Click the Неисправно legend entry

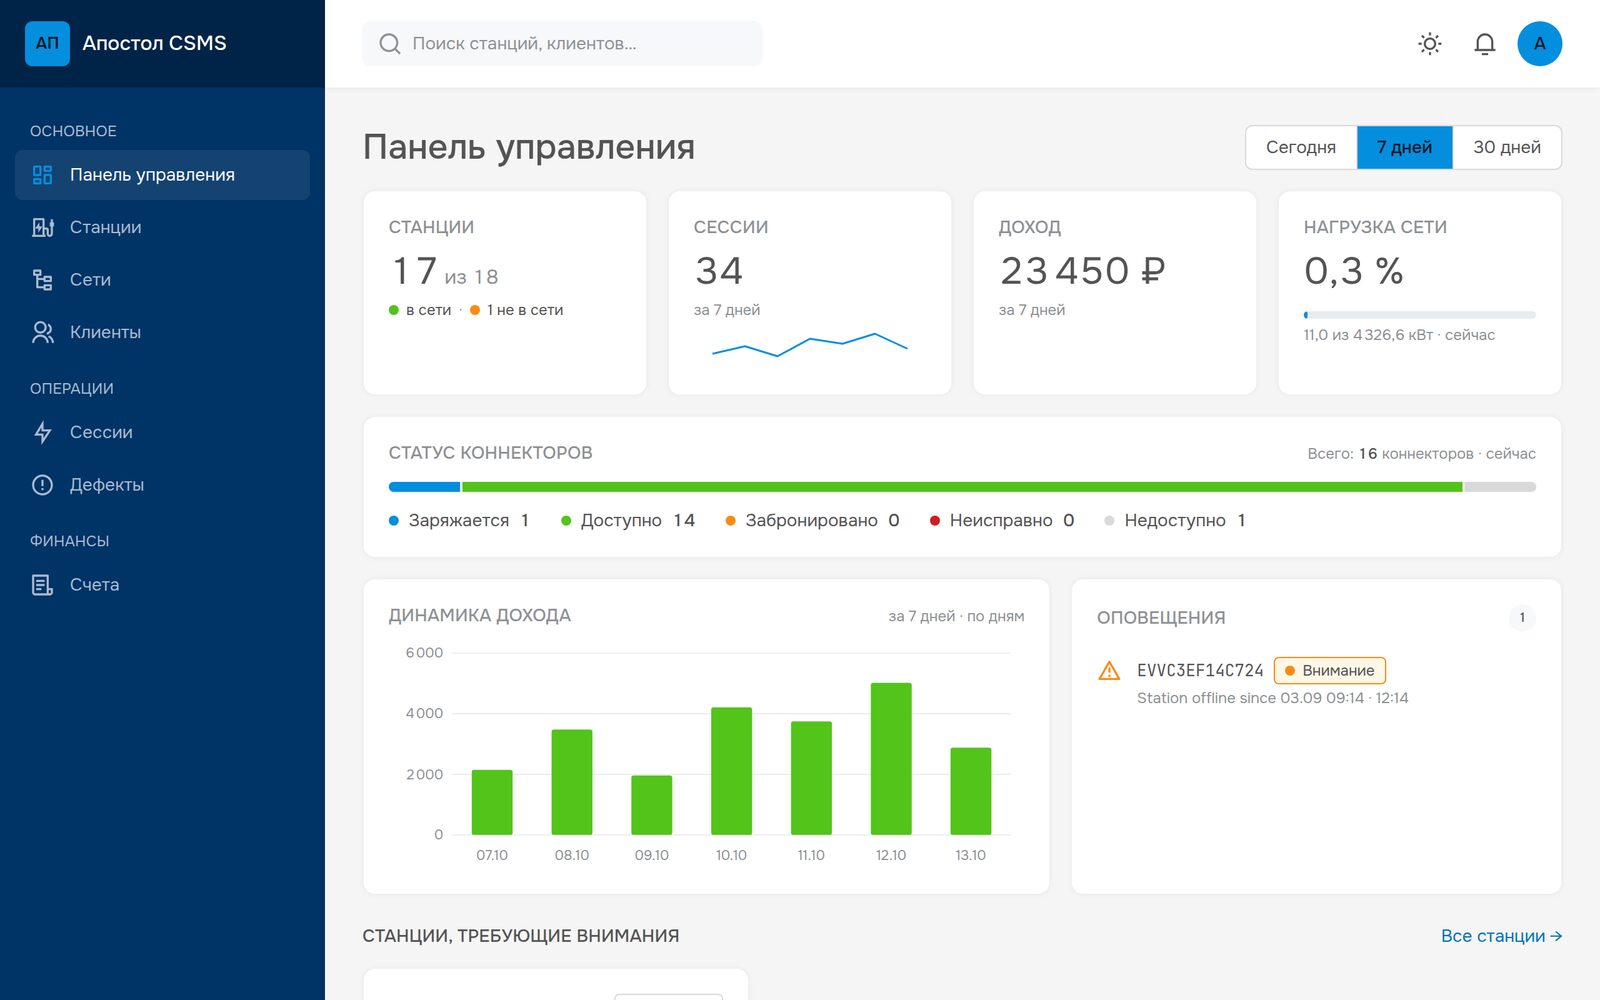point(1002,521)
